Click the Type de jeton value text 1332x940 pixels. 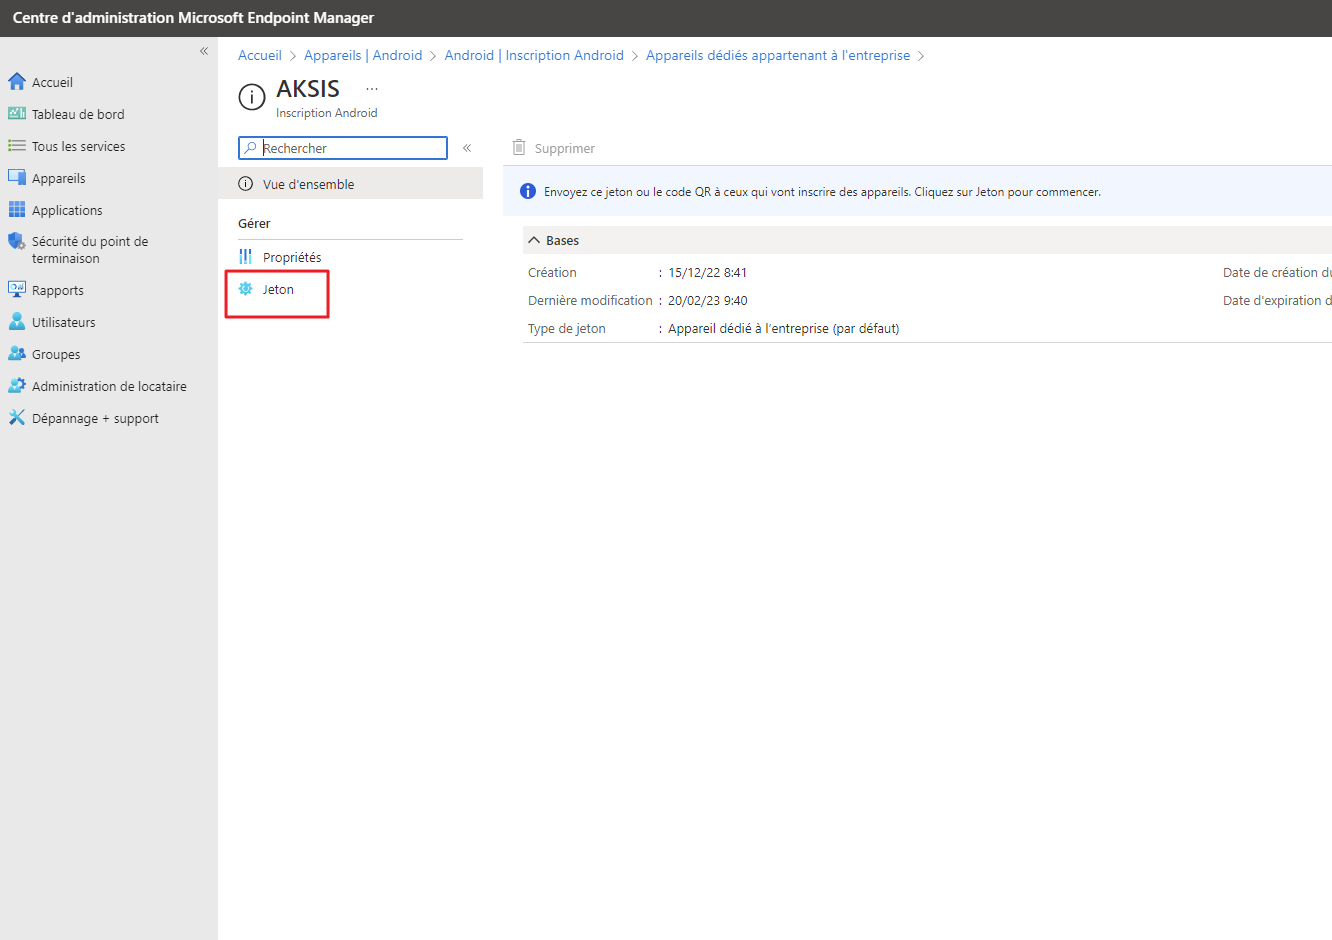[x=784, y=328]
